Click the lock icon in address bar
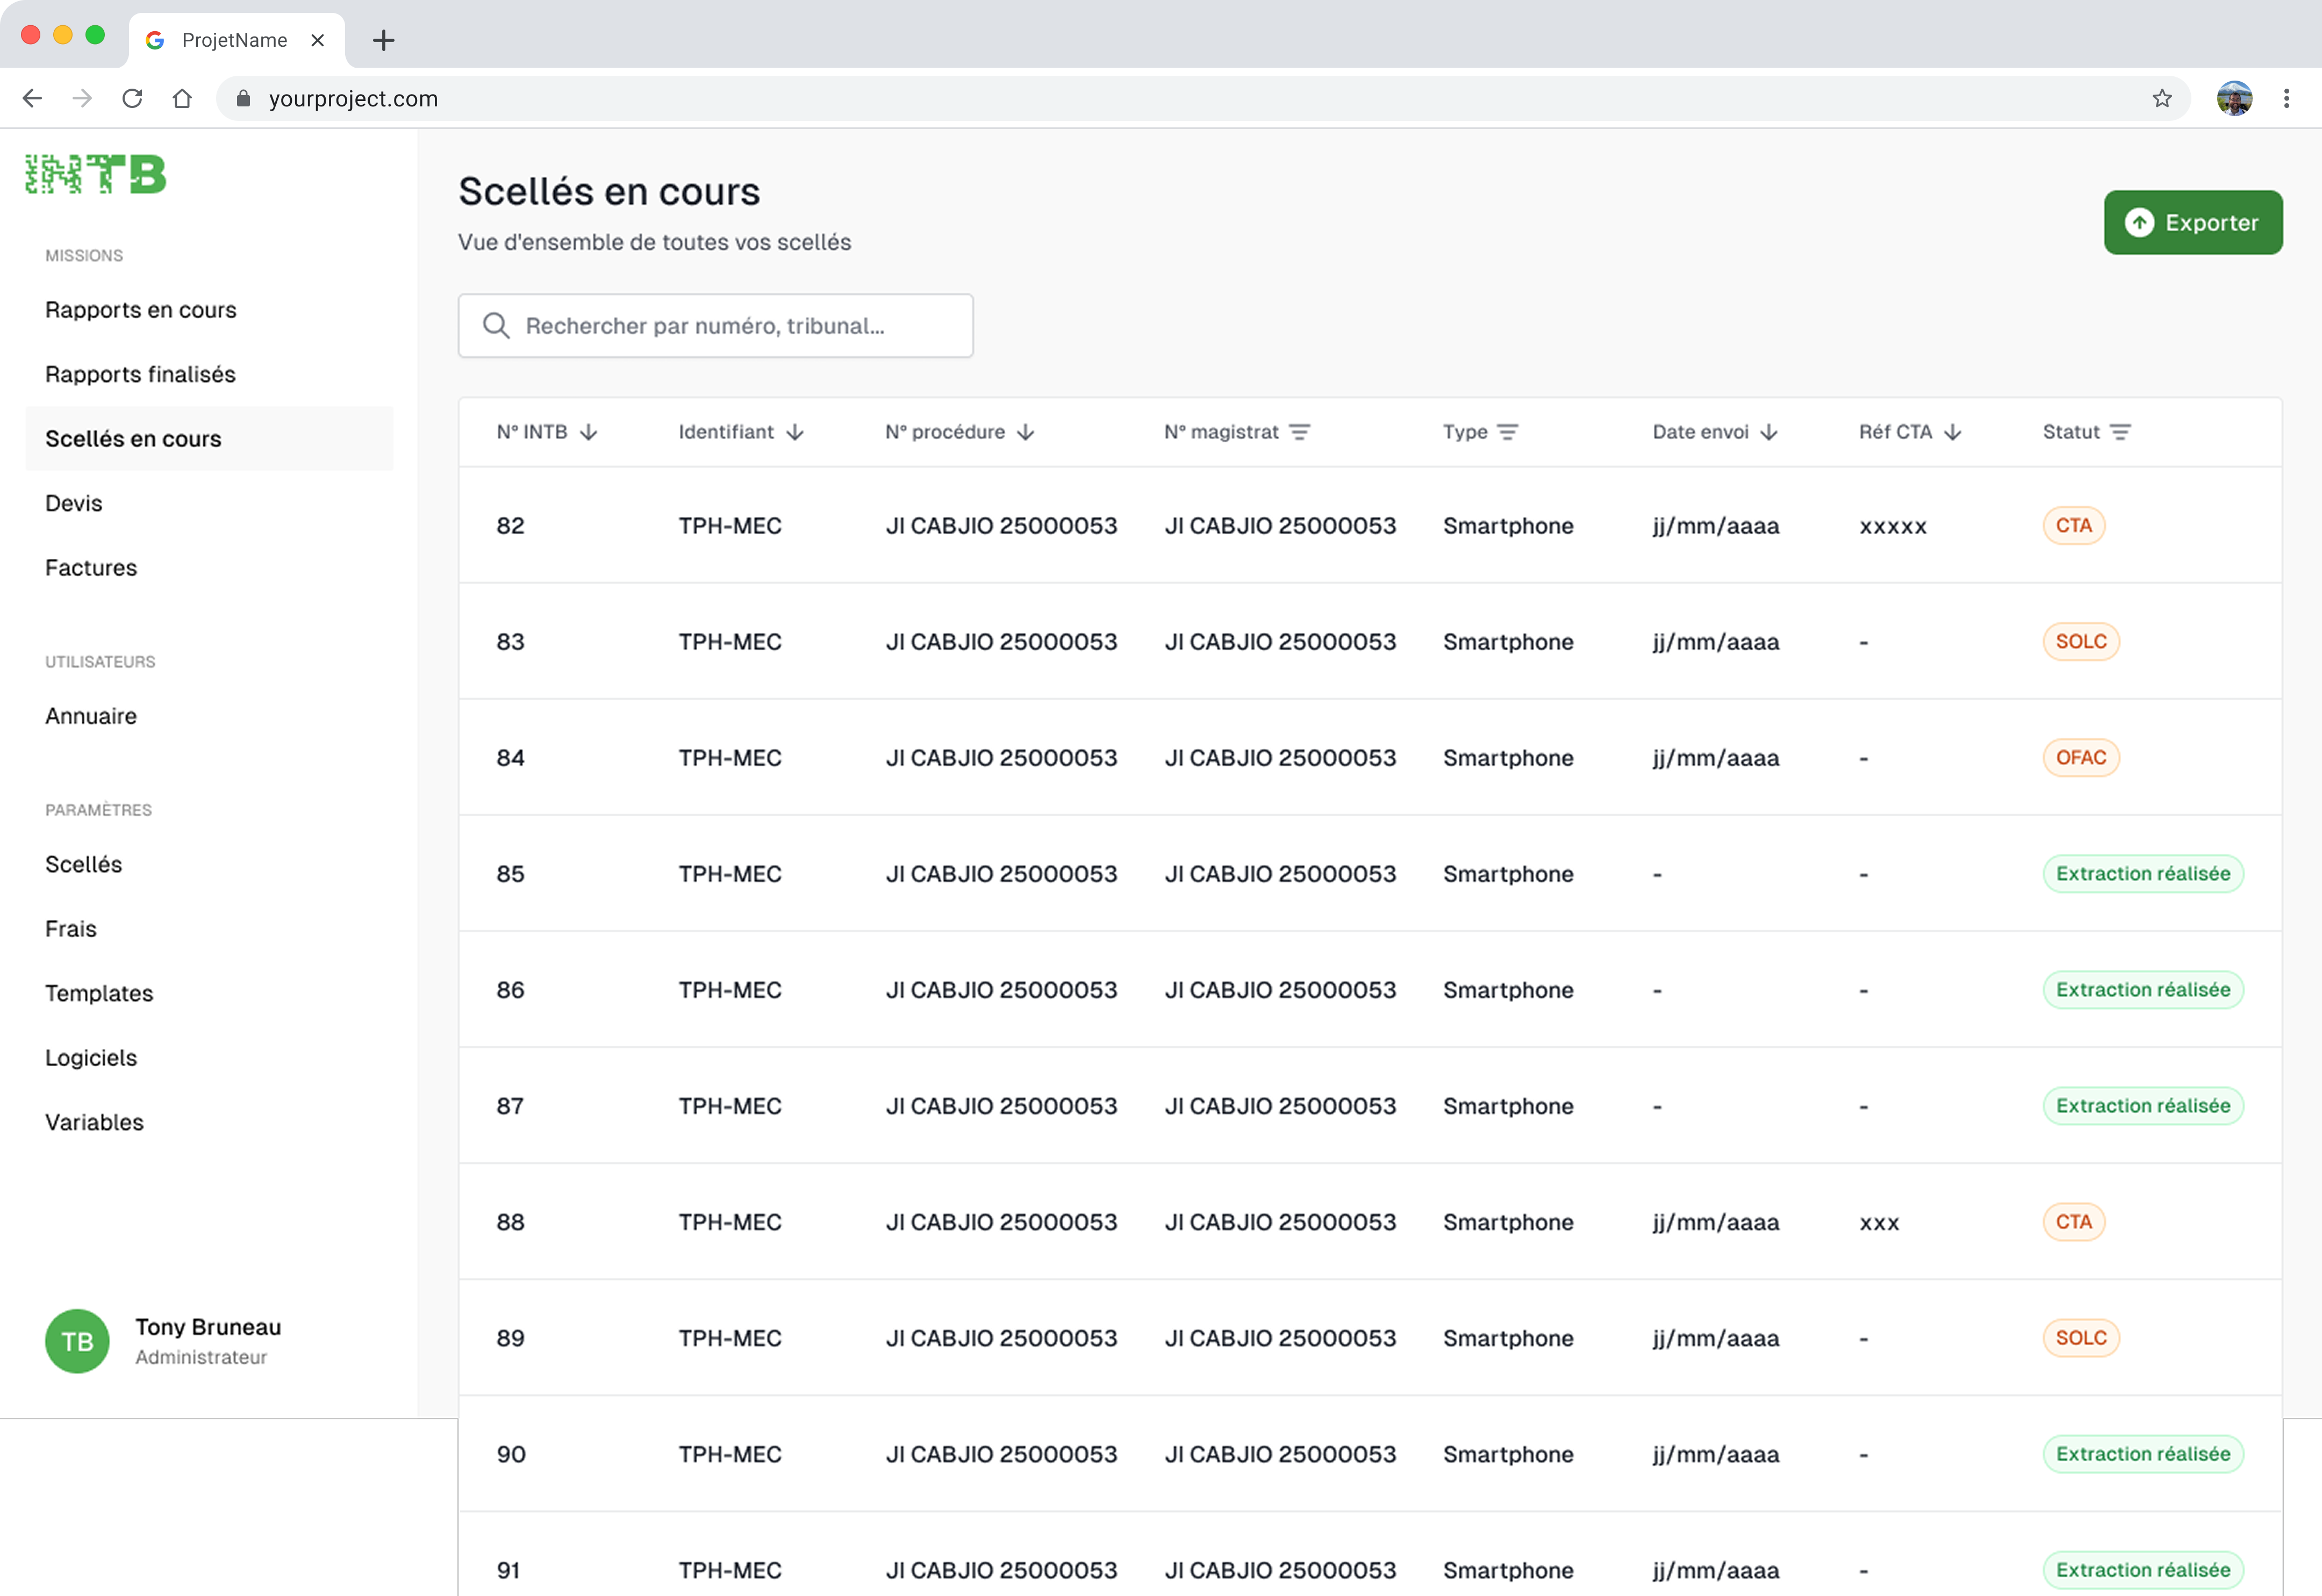Viewport: 2322px width, 1596px height. point(243,98)
